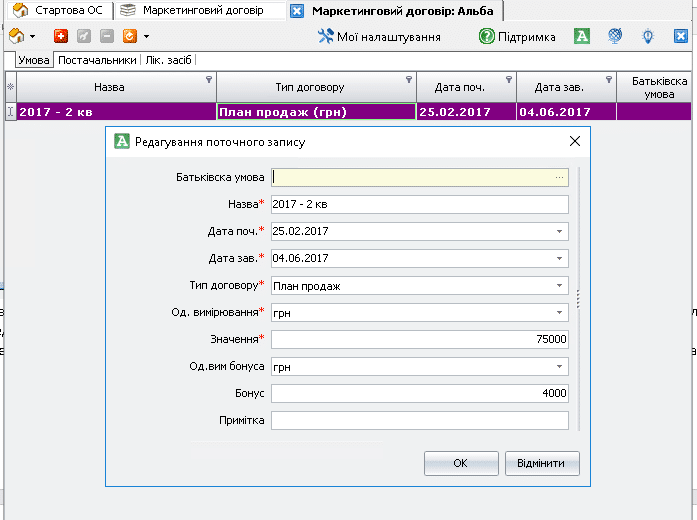Expand the Тип договору dropdown in the dialog
The height and width of the screenshot is (520, 697).
pyautogui.click(x=559, y=286)
